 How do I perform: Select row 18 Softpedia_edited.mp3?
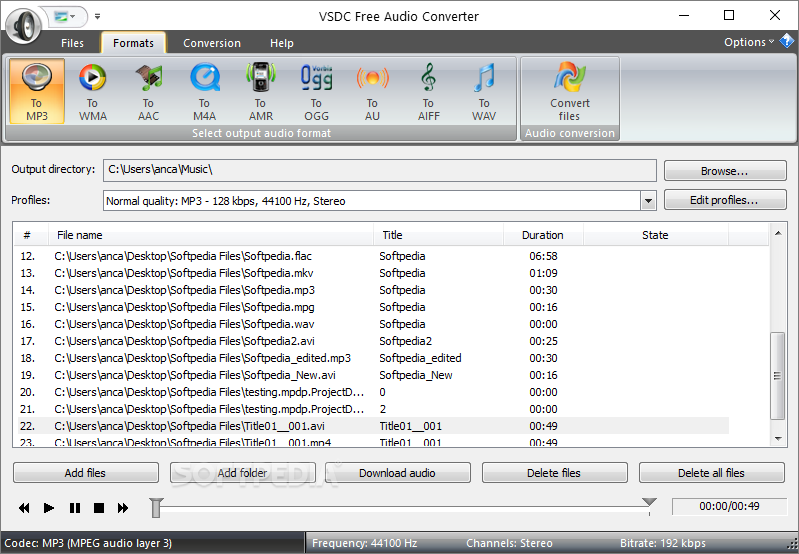(x=373, y=358)
